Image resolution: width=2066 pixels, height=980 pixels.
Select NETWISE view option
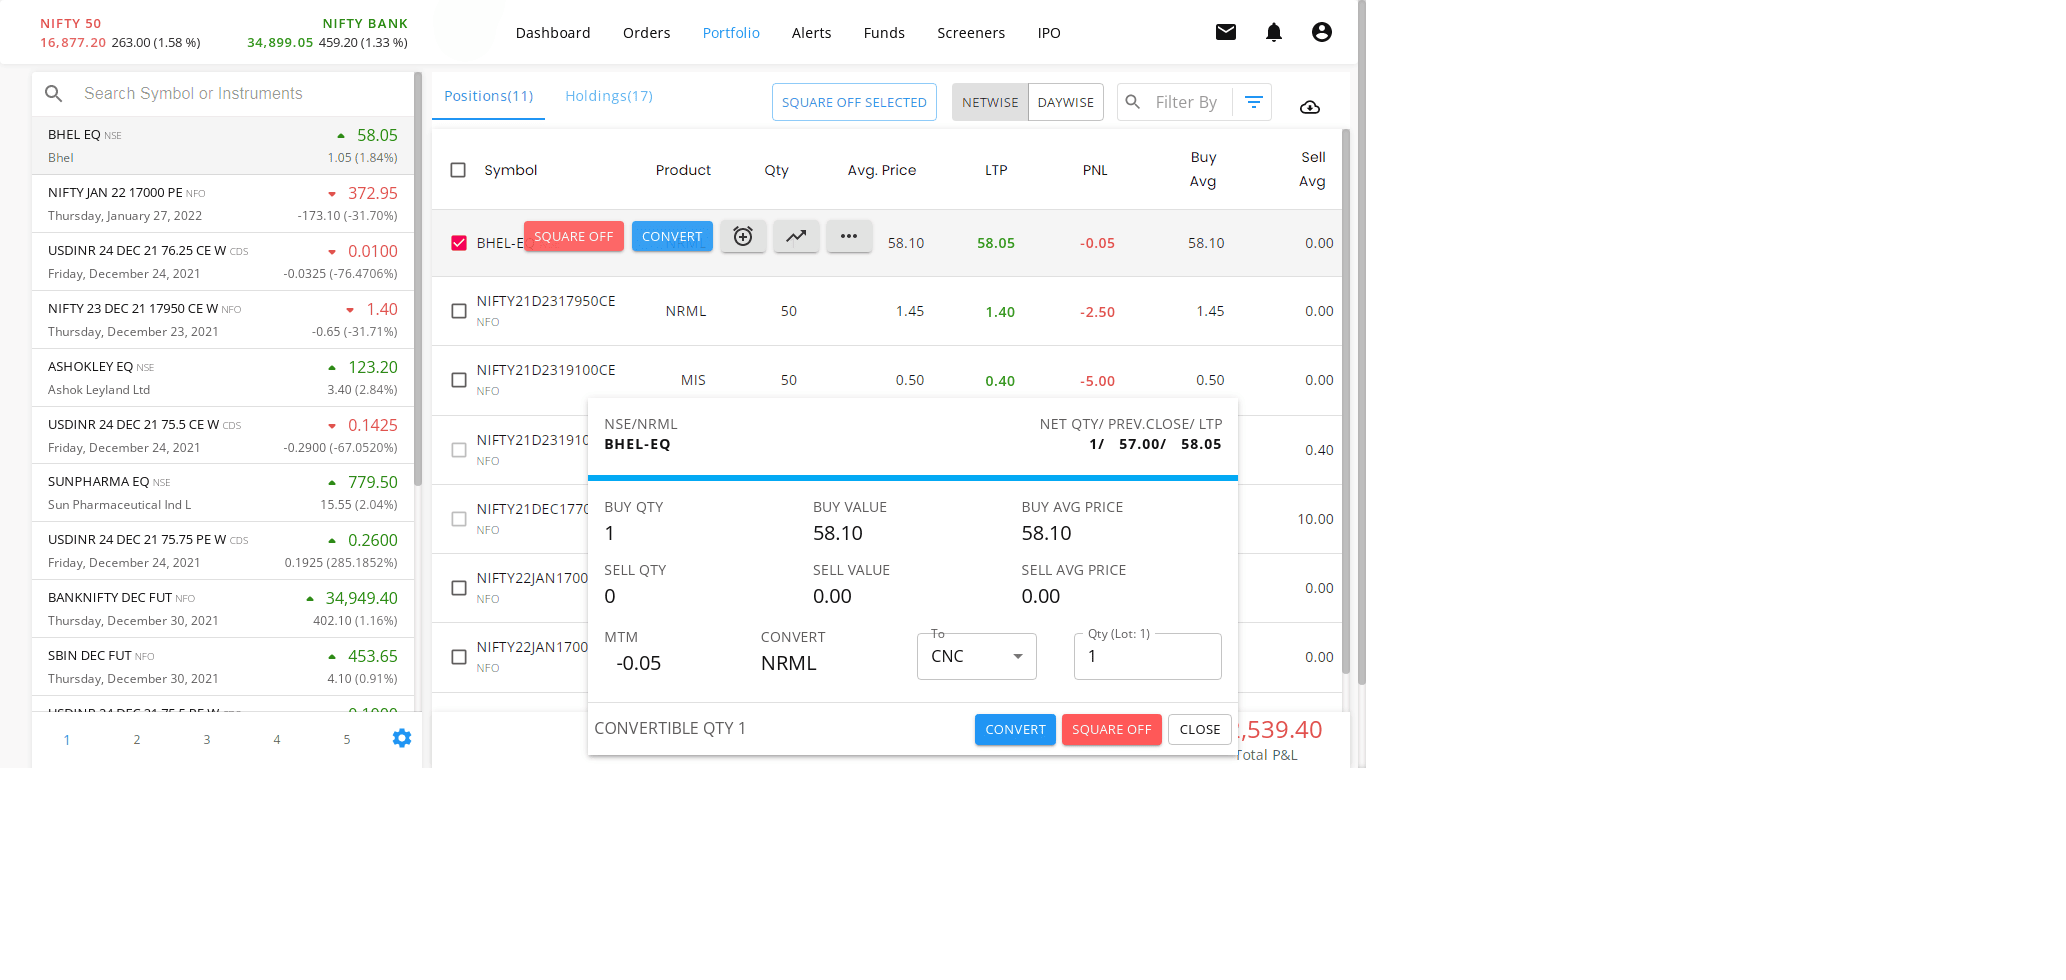[989, 102]
